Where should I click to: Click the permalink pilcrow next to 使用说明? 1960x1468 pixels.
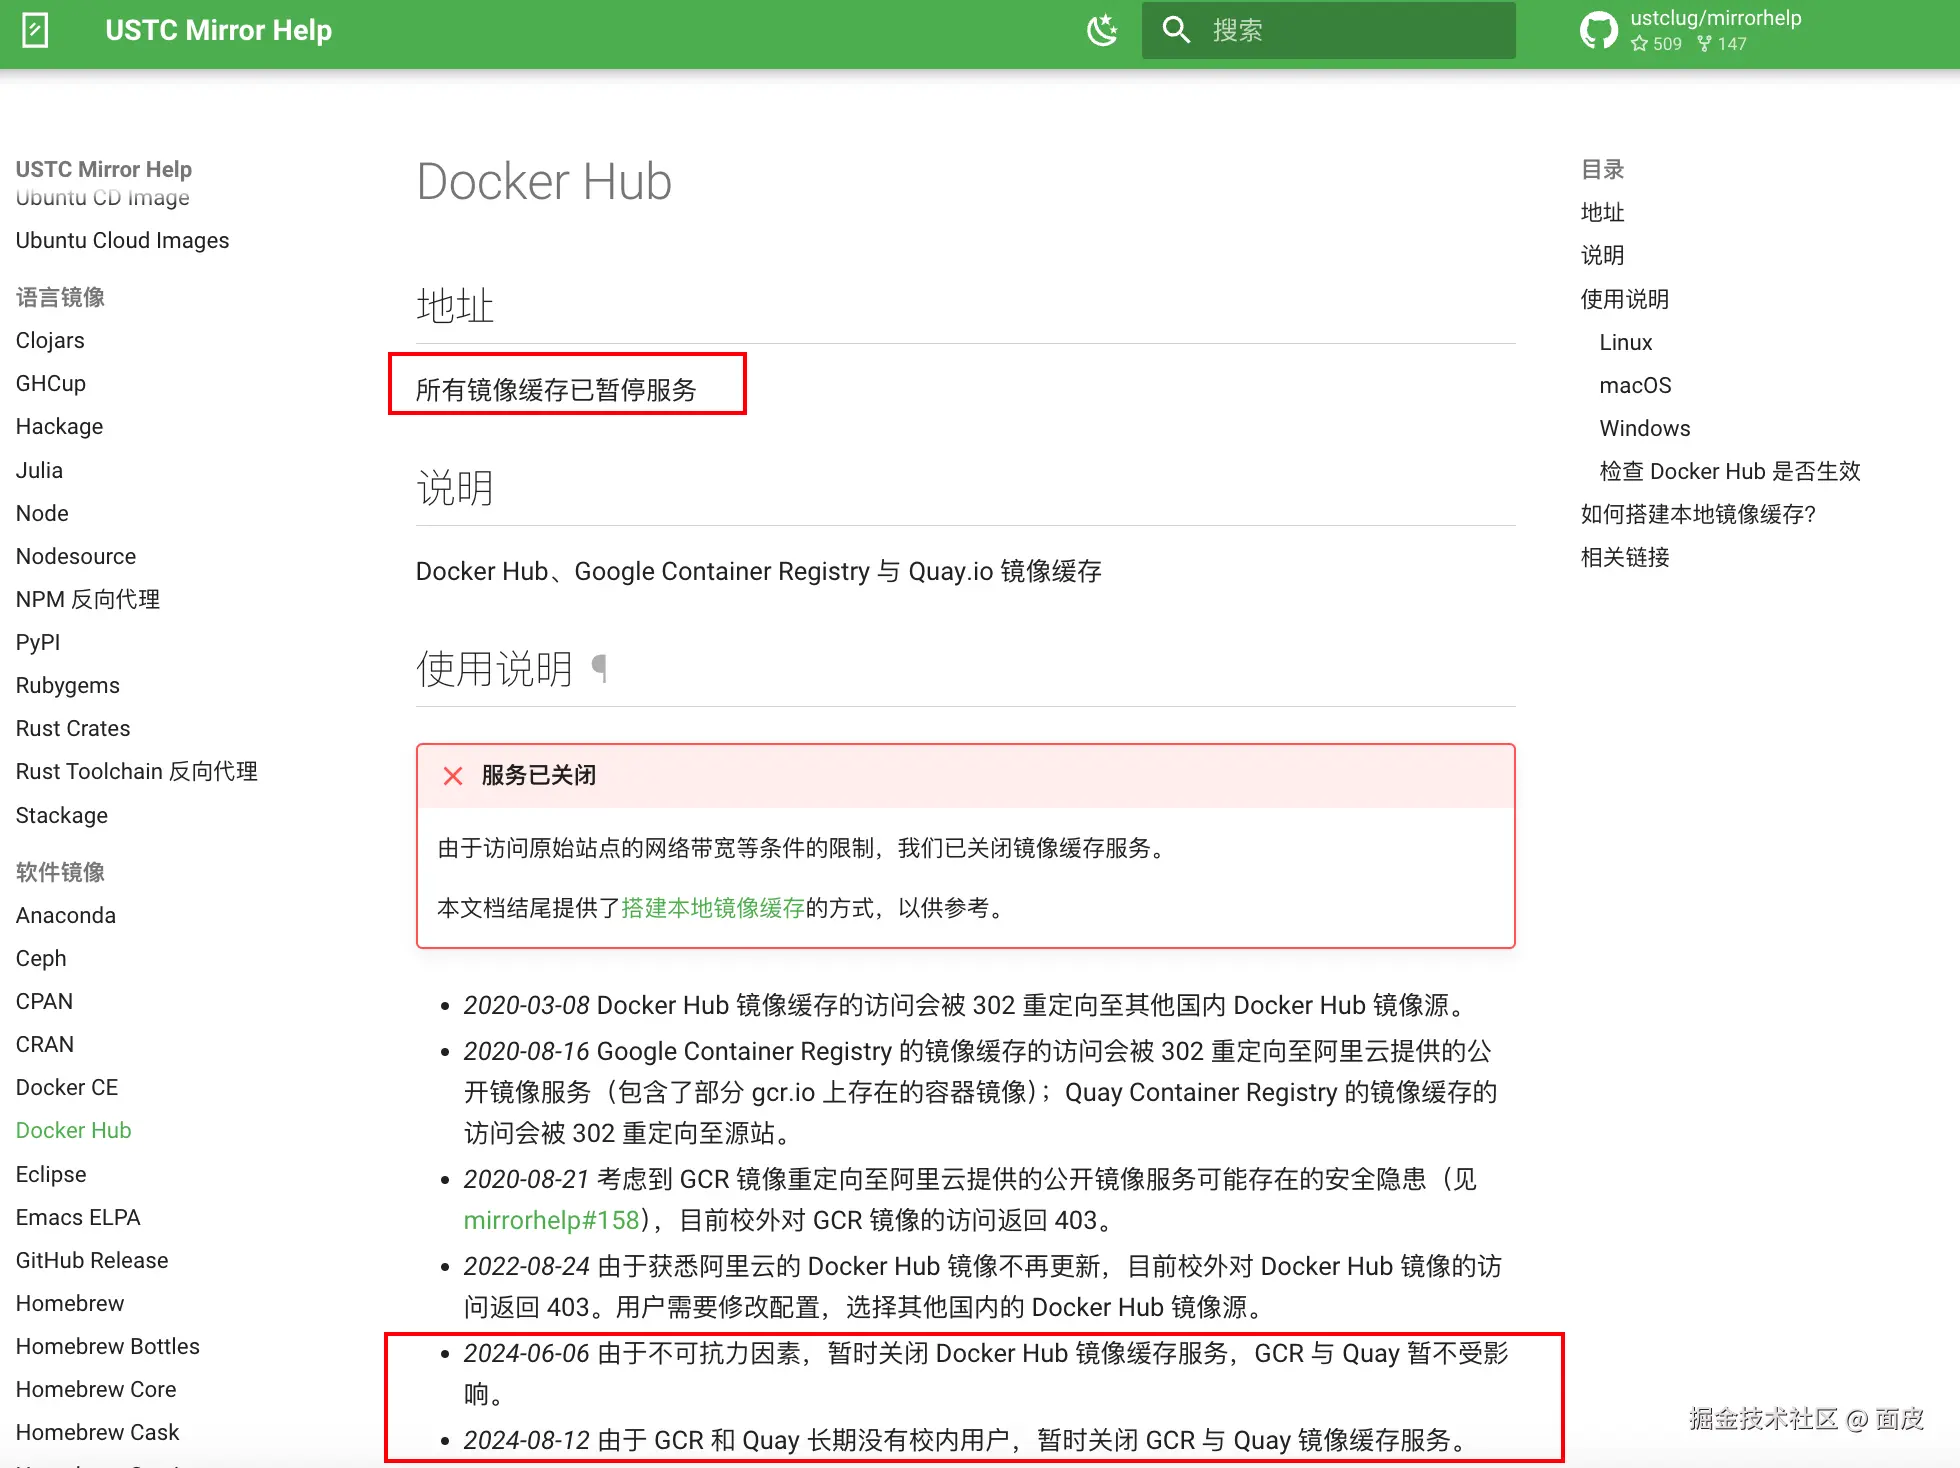coord(599,667)
